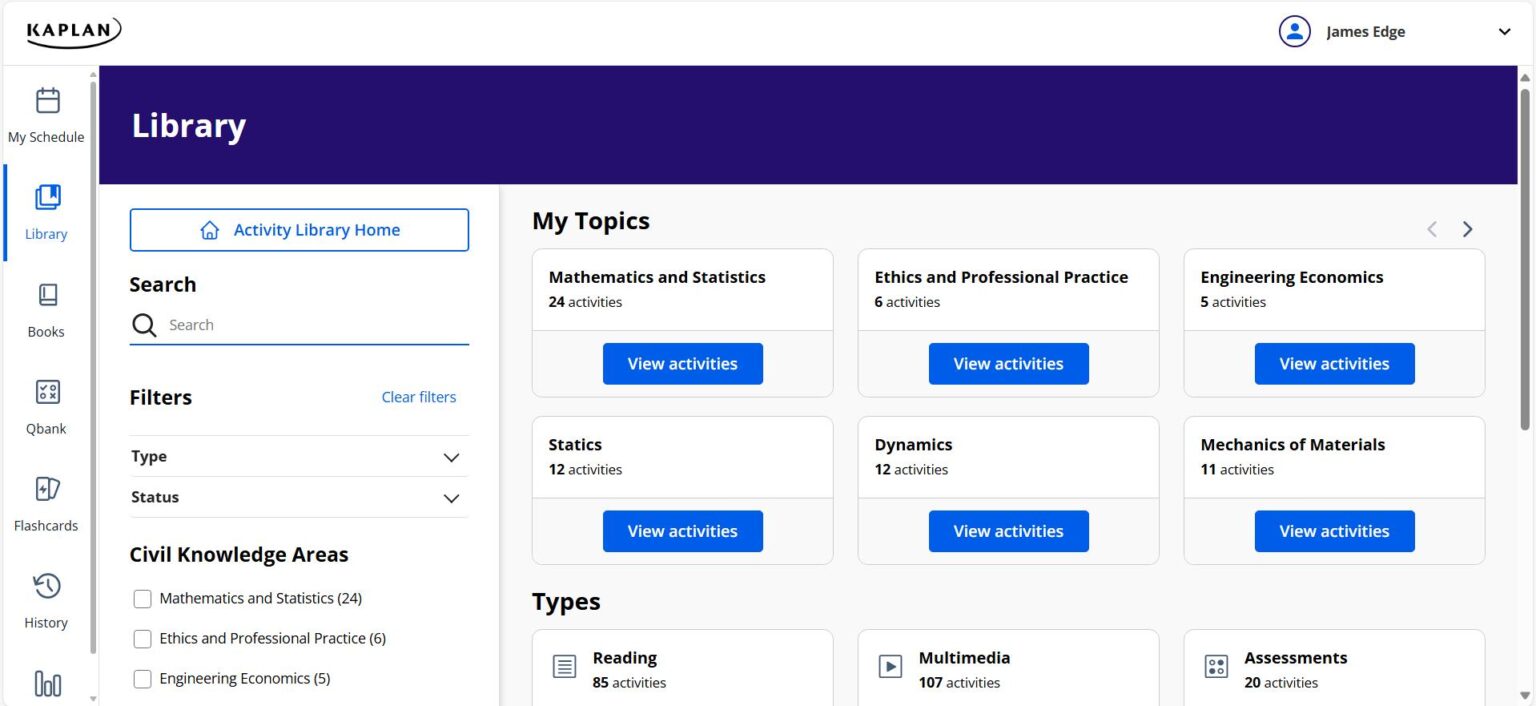Open the Flashcards sidebar icon

[x=47, y=489]
